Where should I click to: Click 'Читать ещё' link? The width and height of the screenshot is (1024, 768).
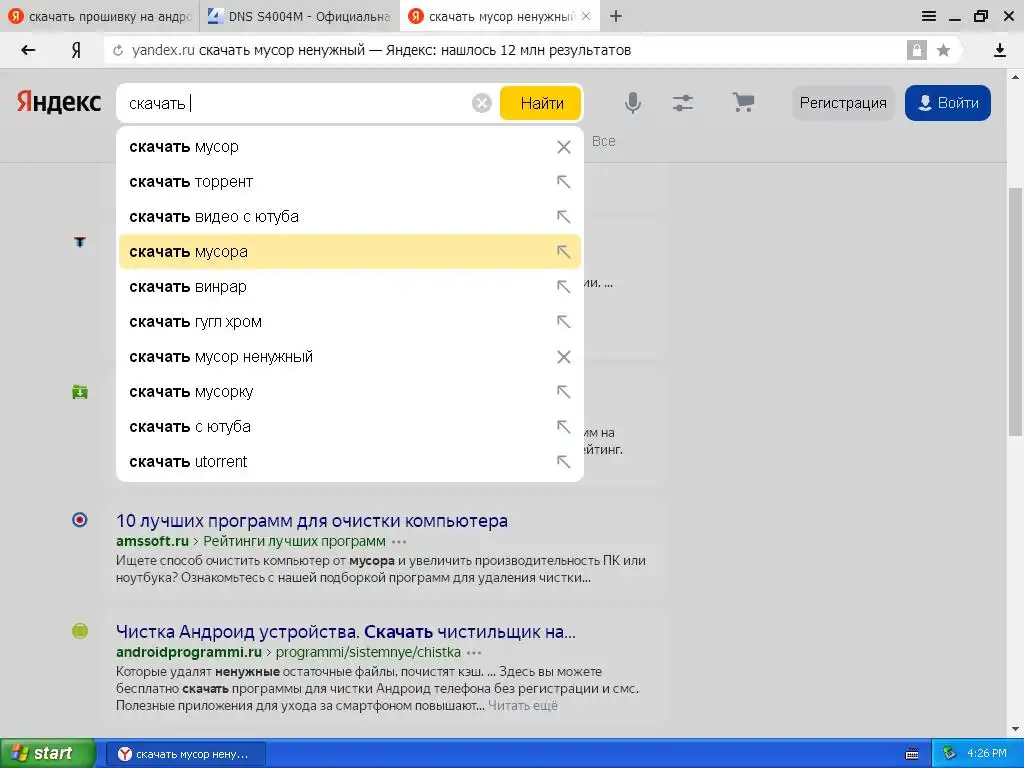coord(522,706)
